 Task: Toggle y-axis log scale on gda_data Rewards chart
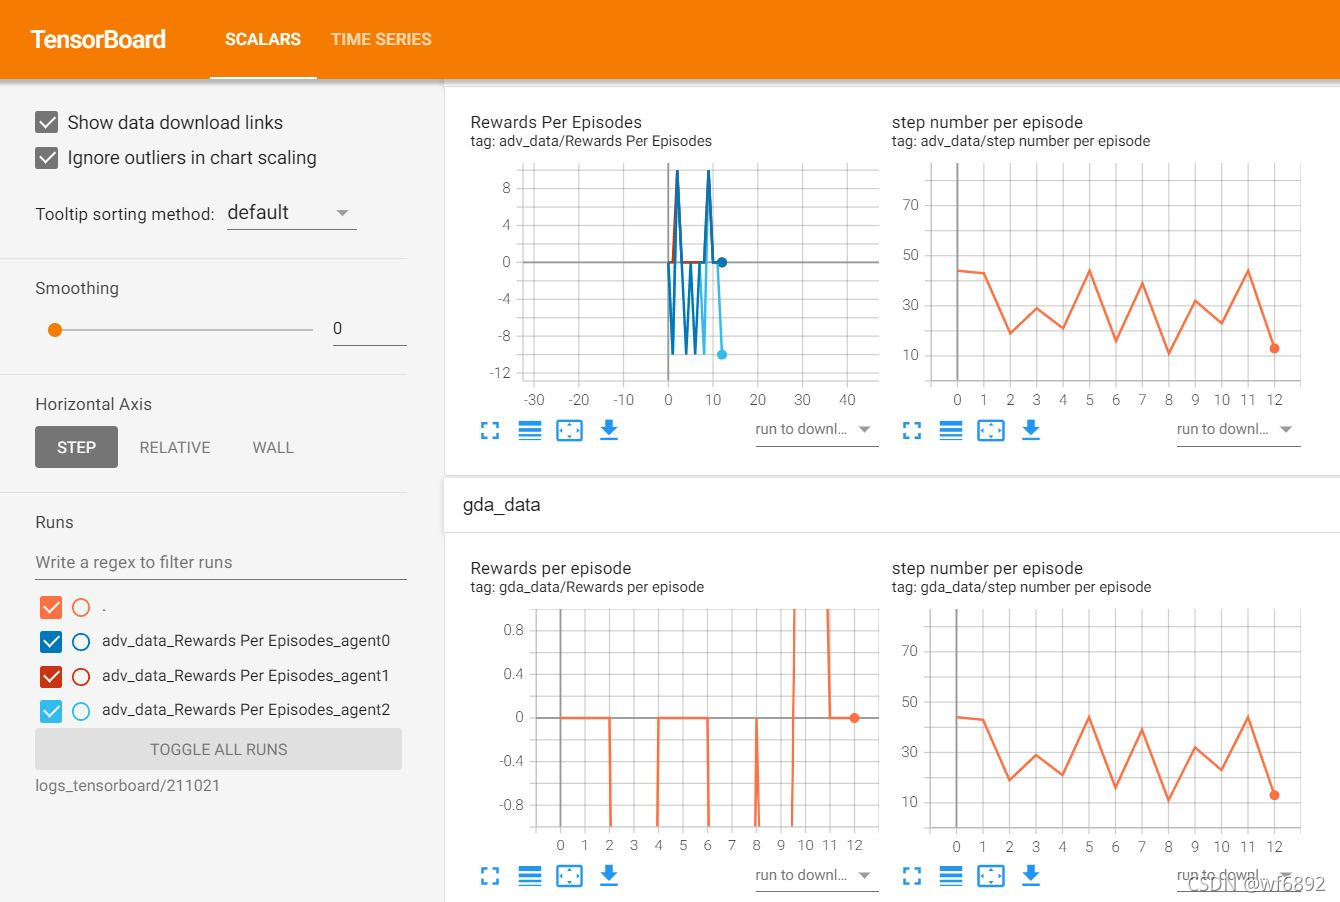coord(530,876)
